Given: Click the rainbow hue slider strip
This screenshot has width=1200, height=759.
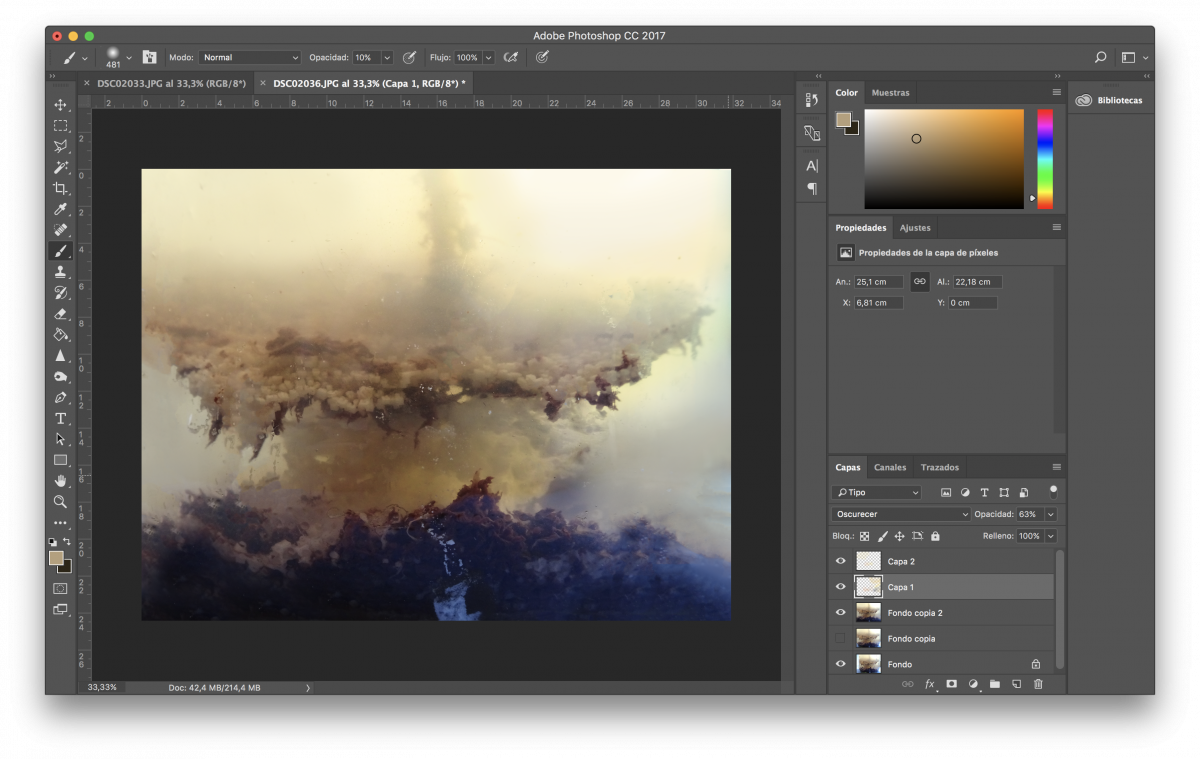Looking at the screenshot, I should (x=1044, y=158).
